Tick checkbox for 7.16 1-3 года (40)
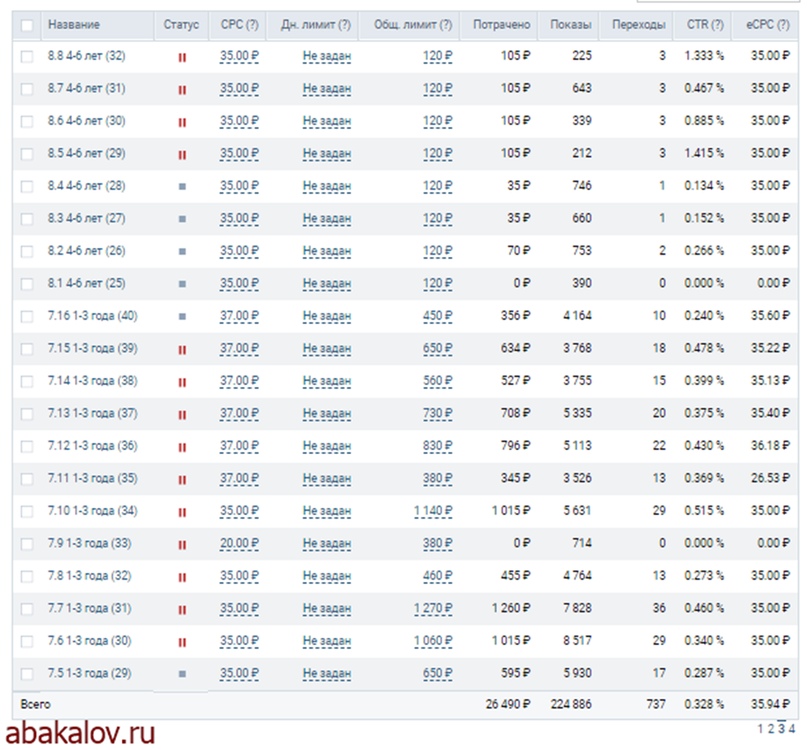The image size is (807, 750). click(x=27, y=317)
